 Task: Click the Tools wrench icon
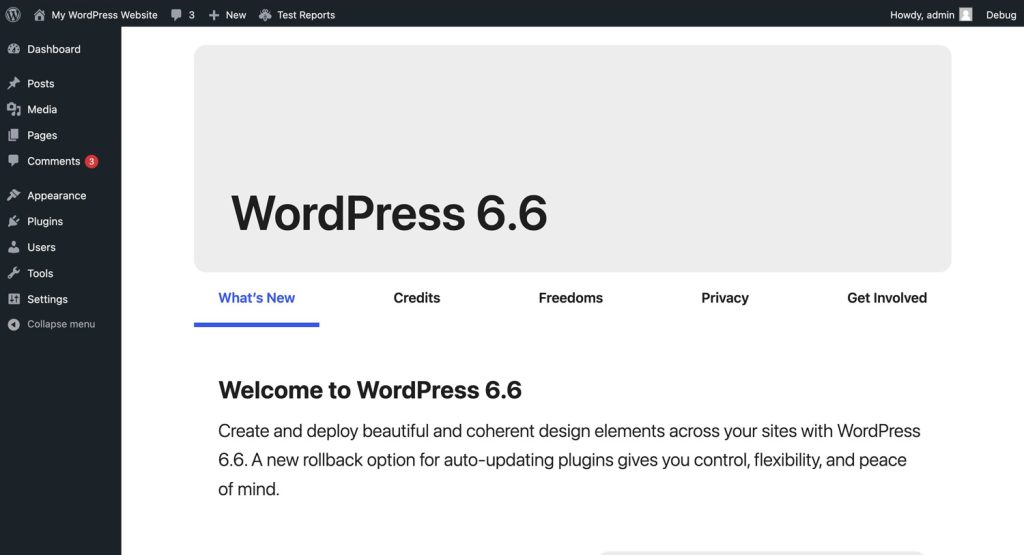coord(14,273)
